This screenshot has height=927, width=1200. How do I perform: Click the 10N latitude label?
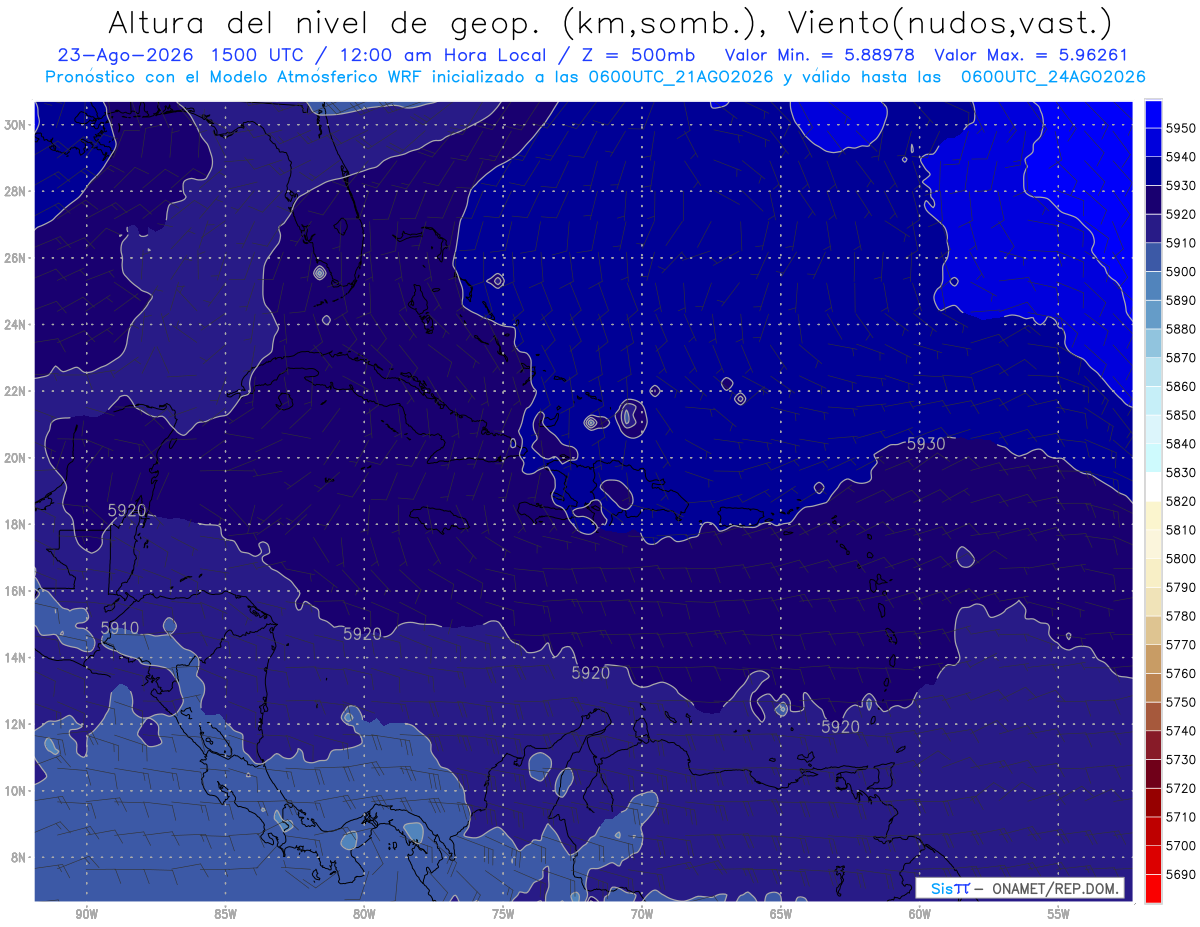click(15, 791)
